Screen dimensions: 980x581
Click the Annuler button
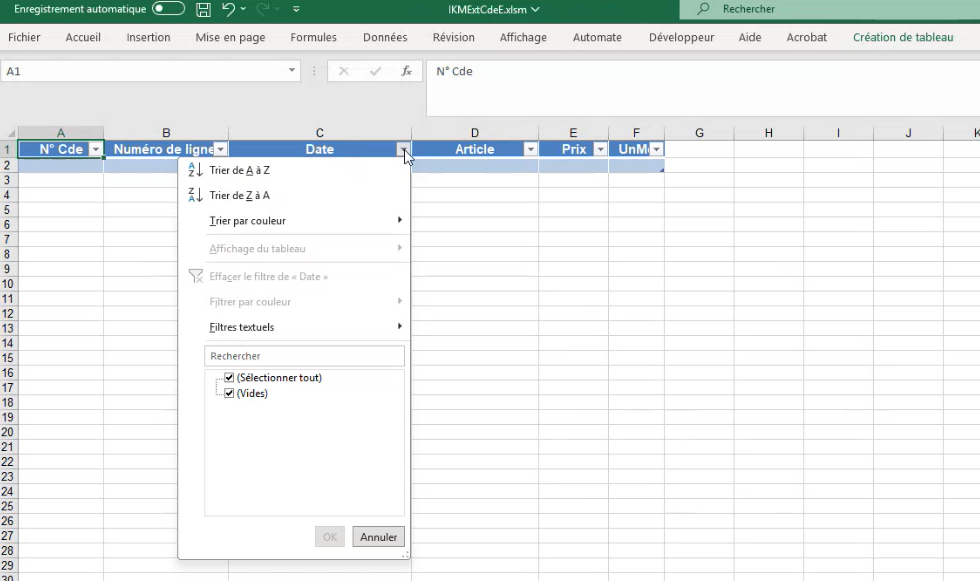(378, 537)
